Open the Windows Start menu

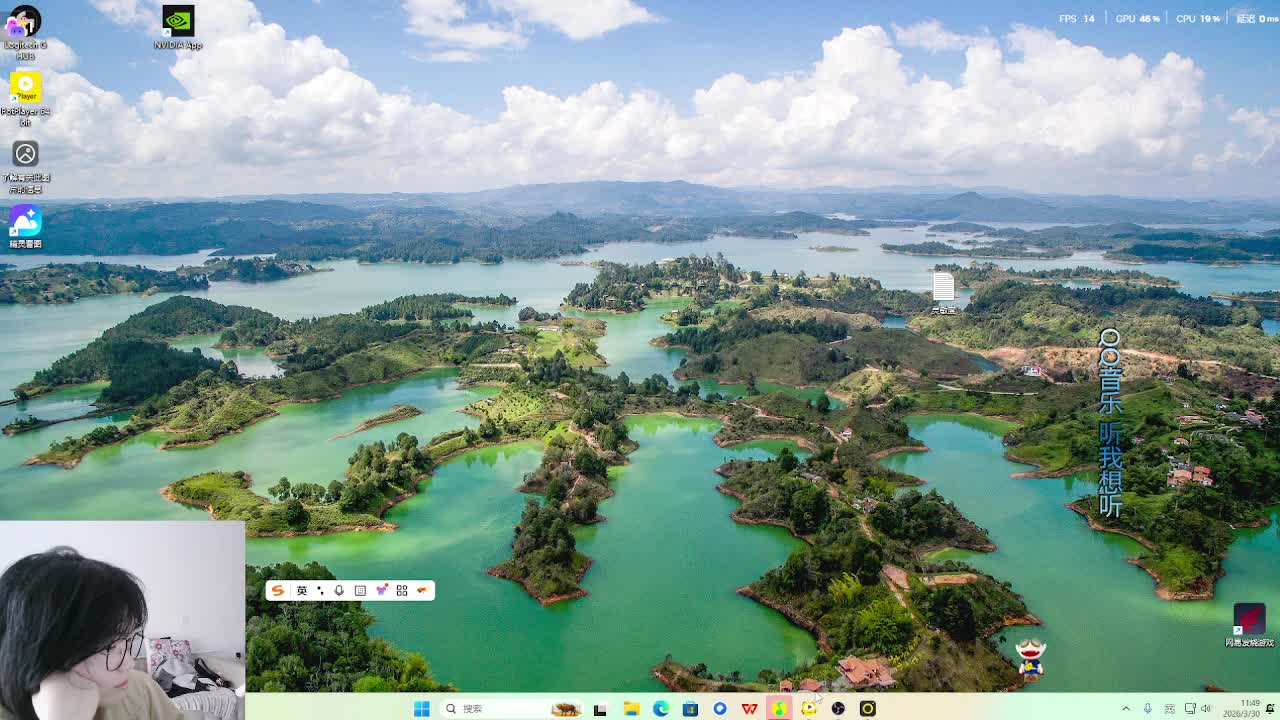[422, 708]
